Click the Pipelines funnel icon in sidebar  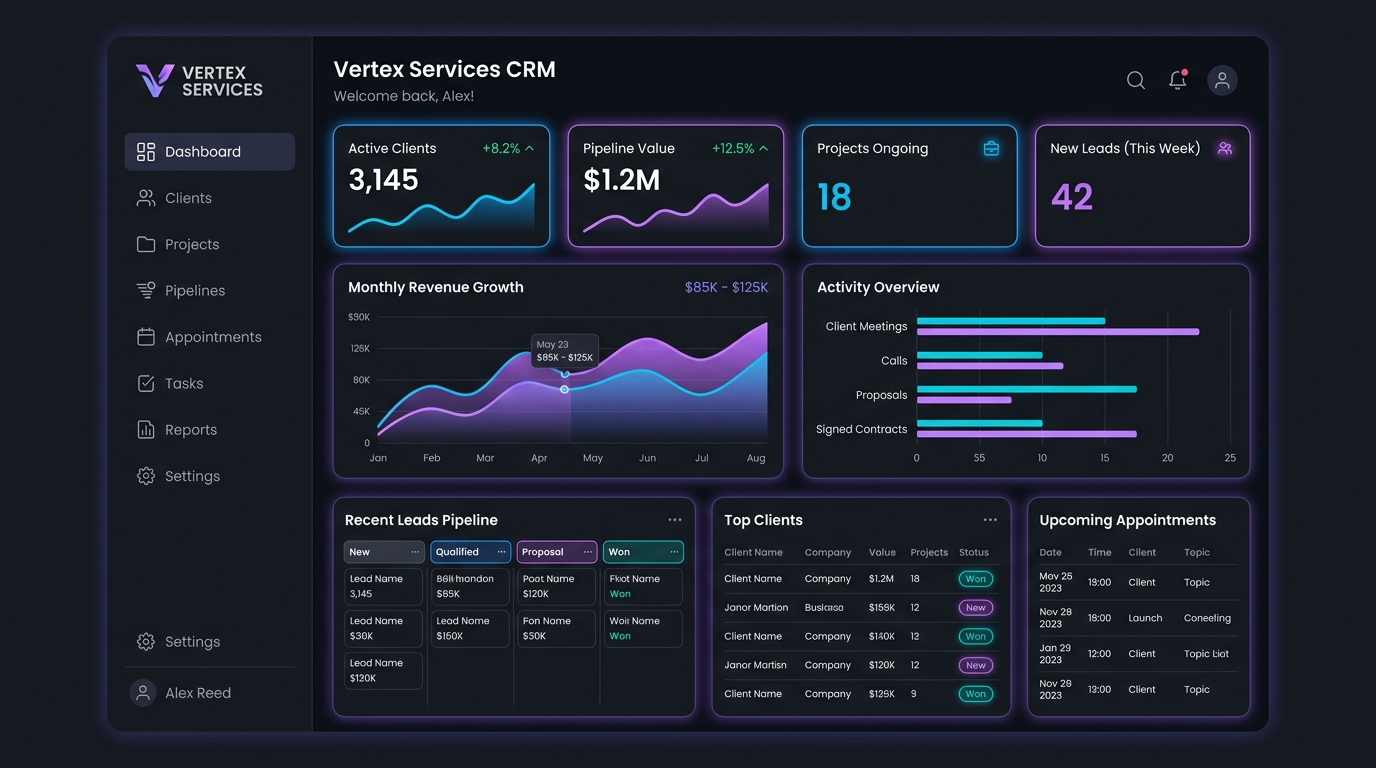click(x=146, y=290)
